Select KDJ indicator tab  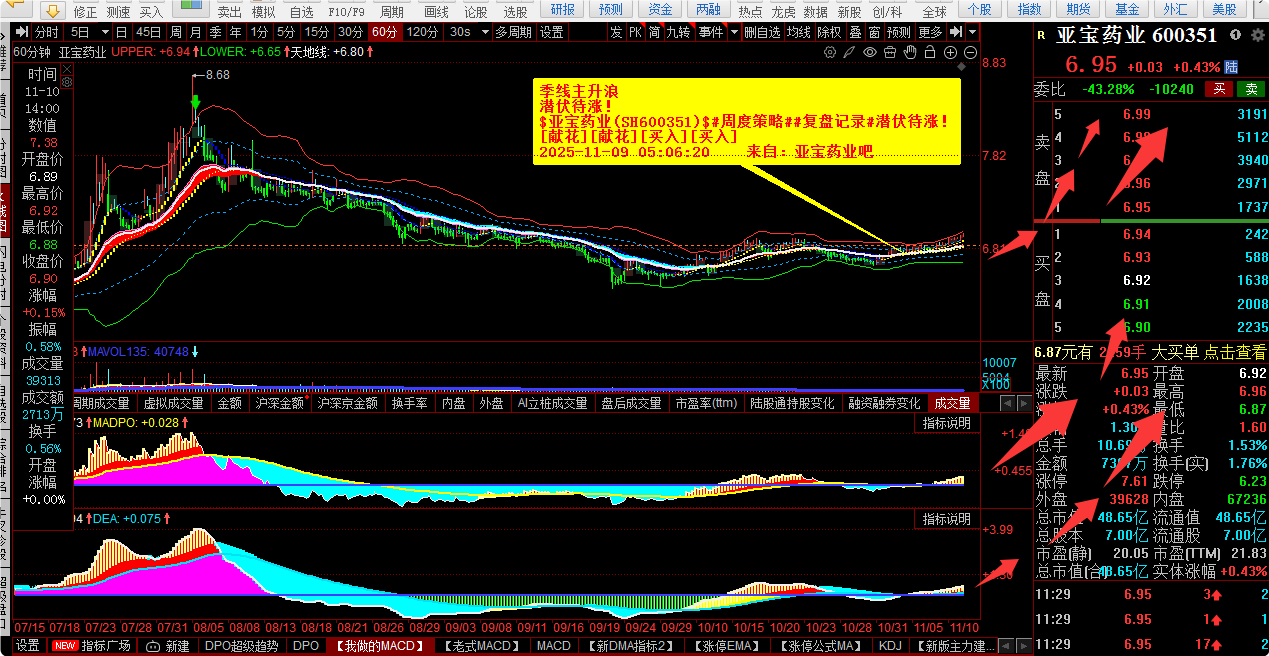pyautogui.click(x=889, y=646)
